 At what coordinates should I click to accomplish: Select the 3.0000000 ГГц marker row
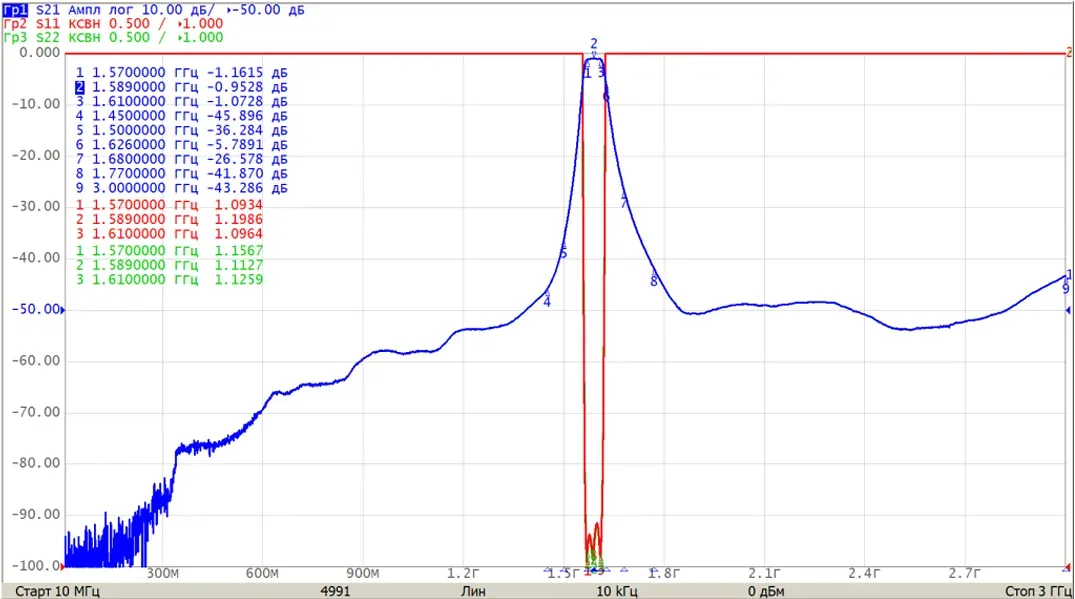pos(182,188)
